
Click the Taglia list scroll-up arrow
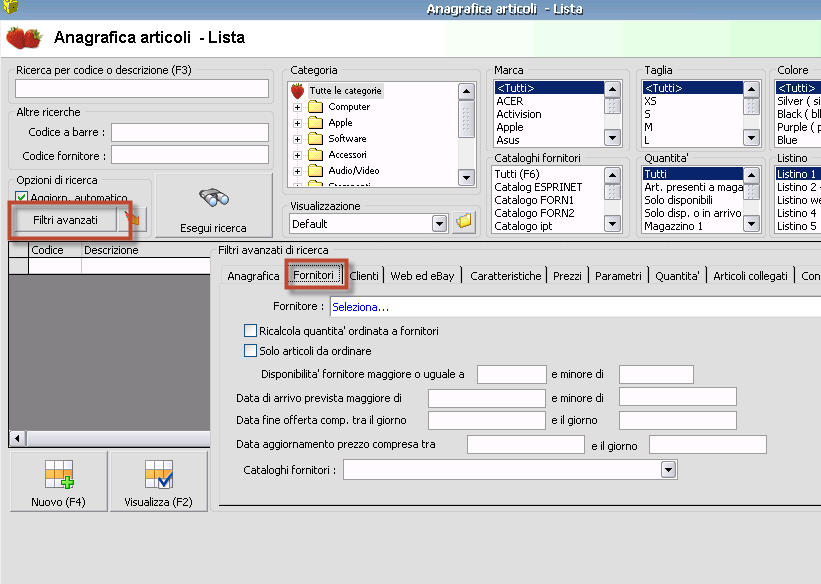pos(751,89)
